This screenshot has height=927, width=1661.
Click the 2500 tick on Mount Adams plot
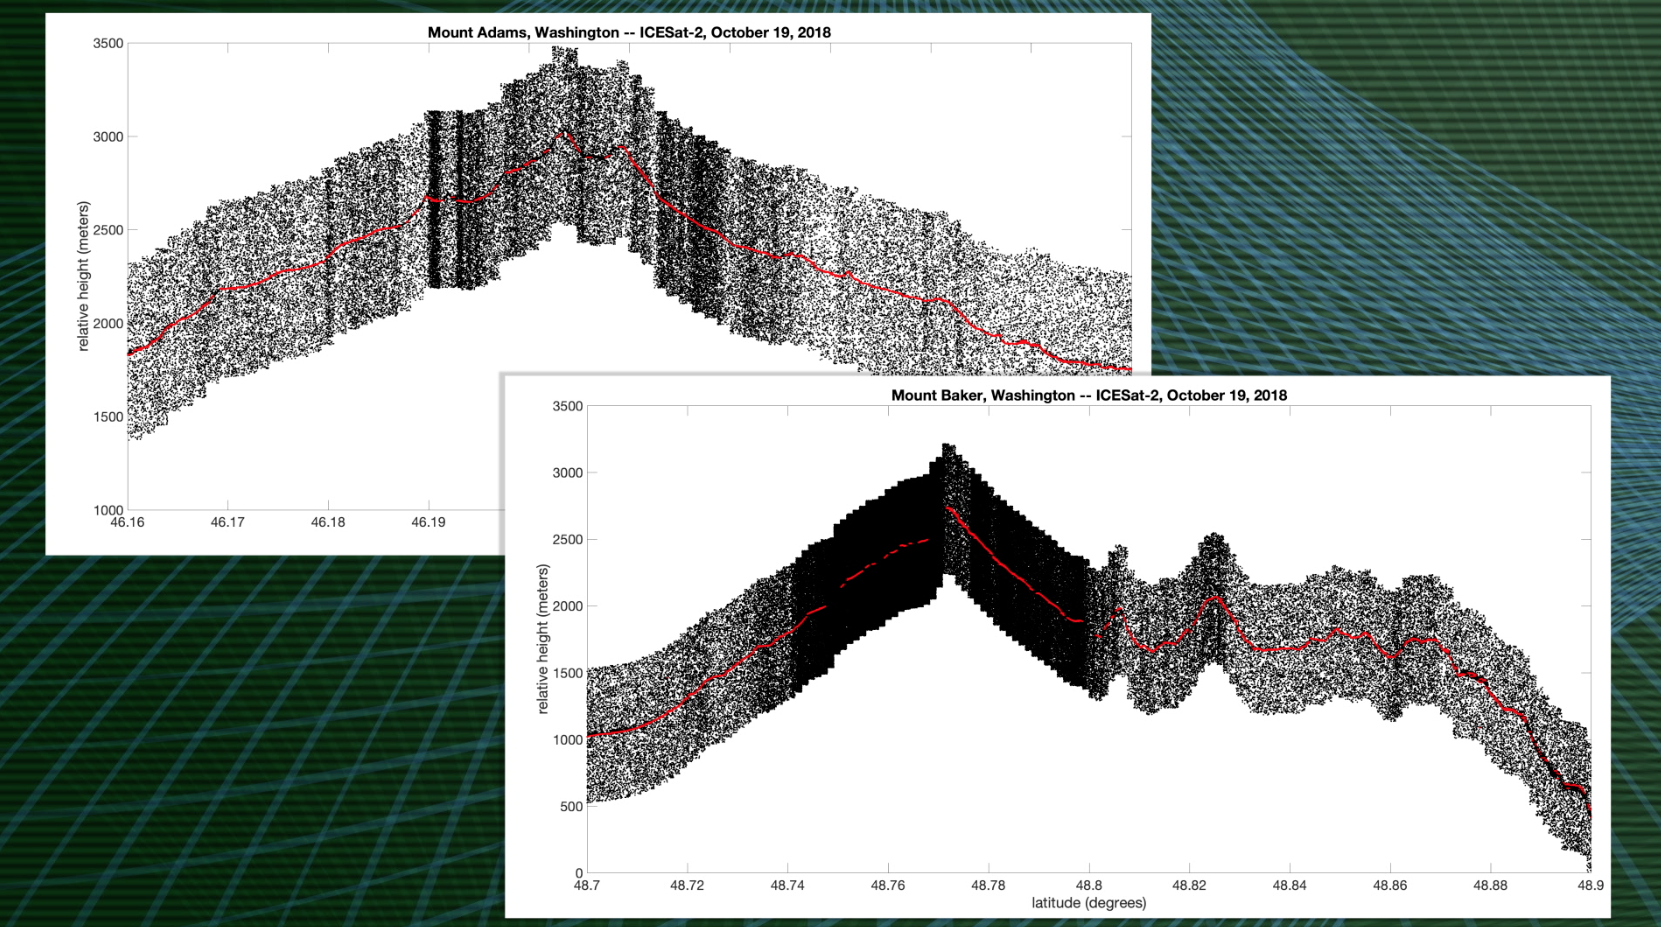pos(108,230)
